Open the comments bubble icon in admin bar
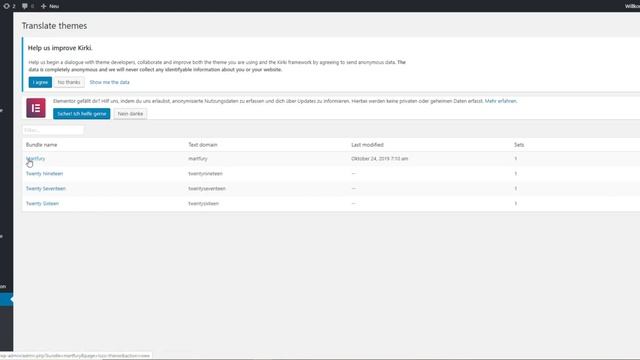The image size is (640, 360). 25,6
